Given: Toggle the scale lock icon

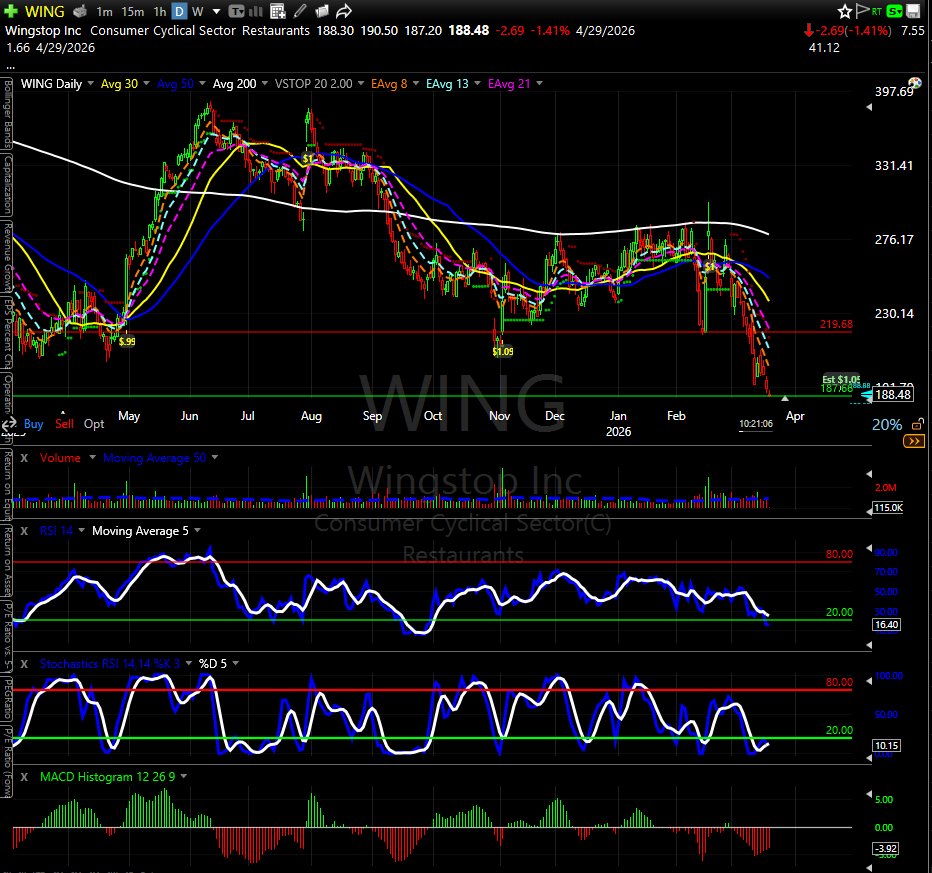Looking at the screenshot, I should (918, 424).
